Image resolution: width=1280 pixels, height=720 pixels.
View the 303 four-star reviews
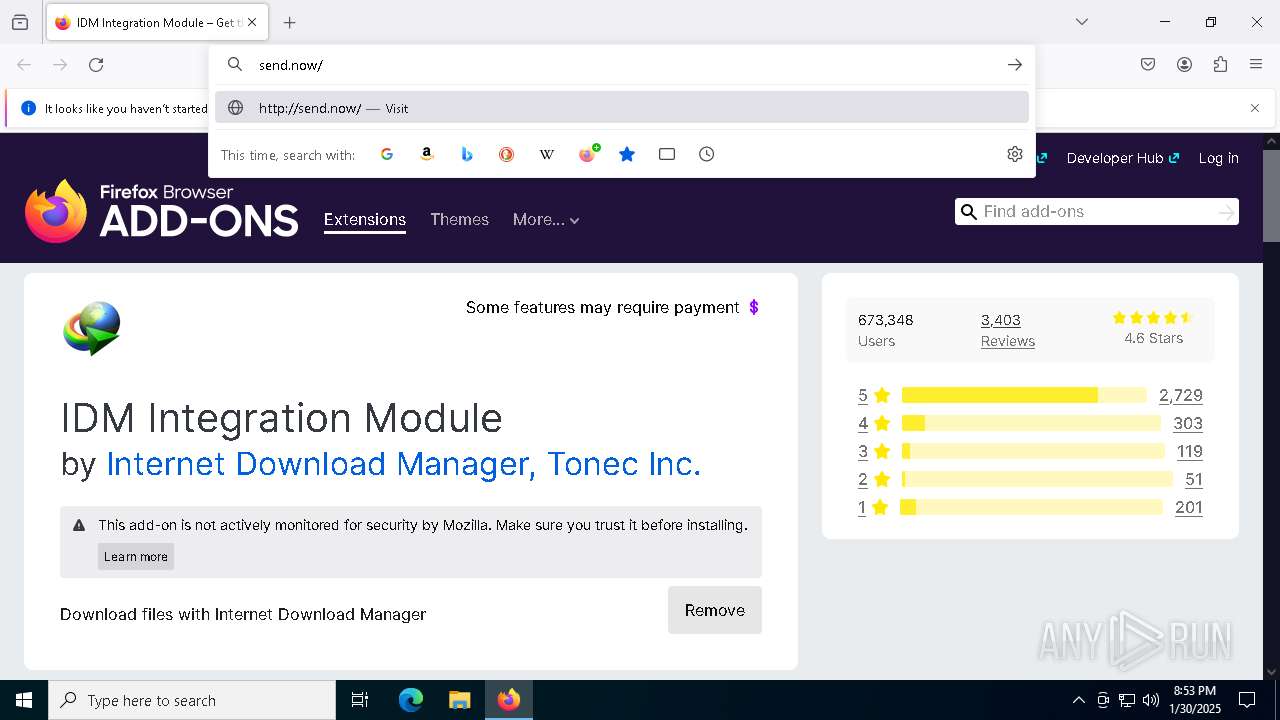click(1188, 423)
